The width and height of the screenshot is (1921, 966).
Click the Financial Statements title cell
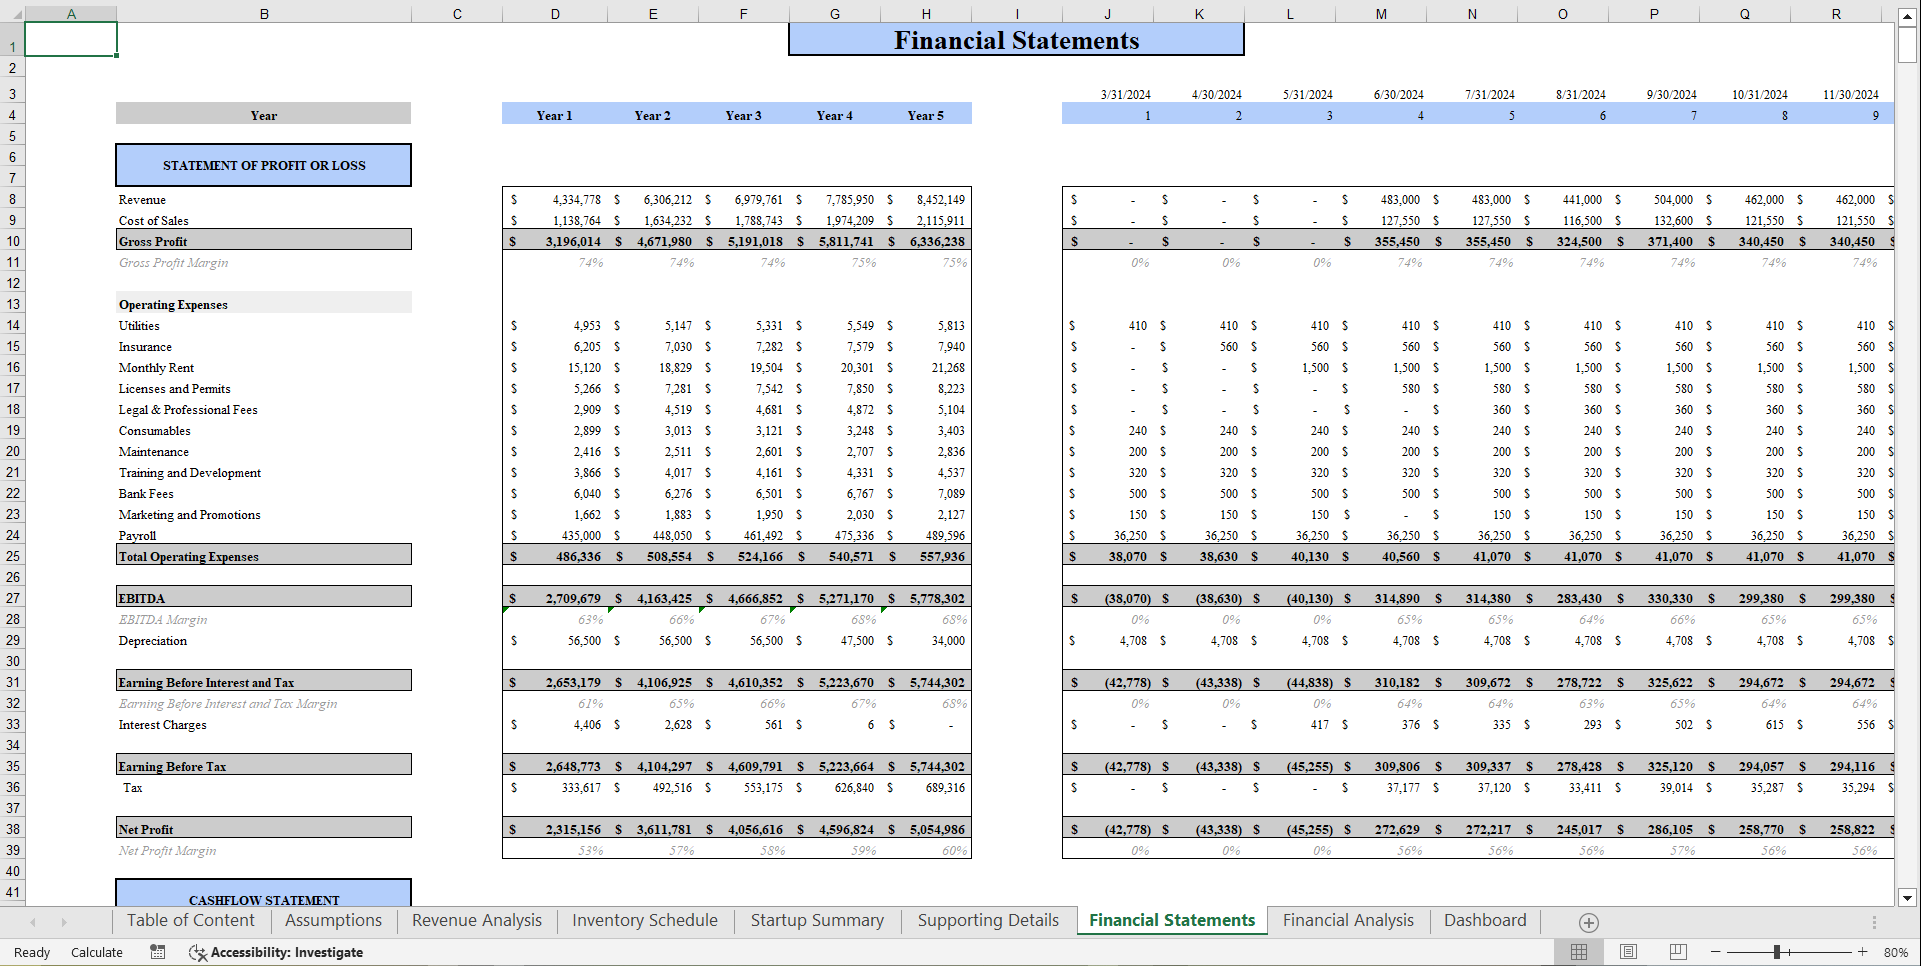[x=1016, y=40]
